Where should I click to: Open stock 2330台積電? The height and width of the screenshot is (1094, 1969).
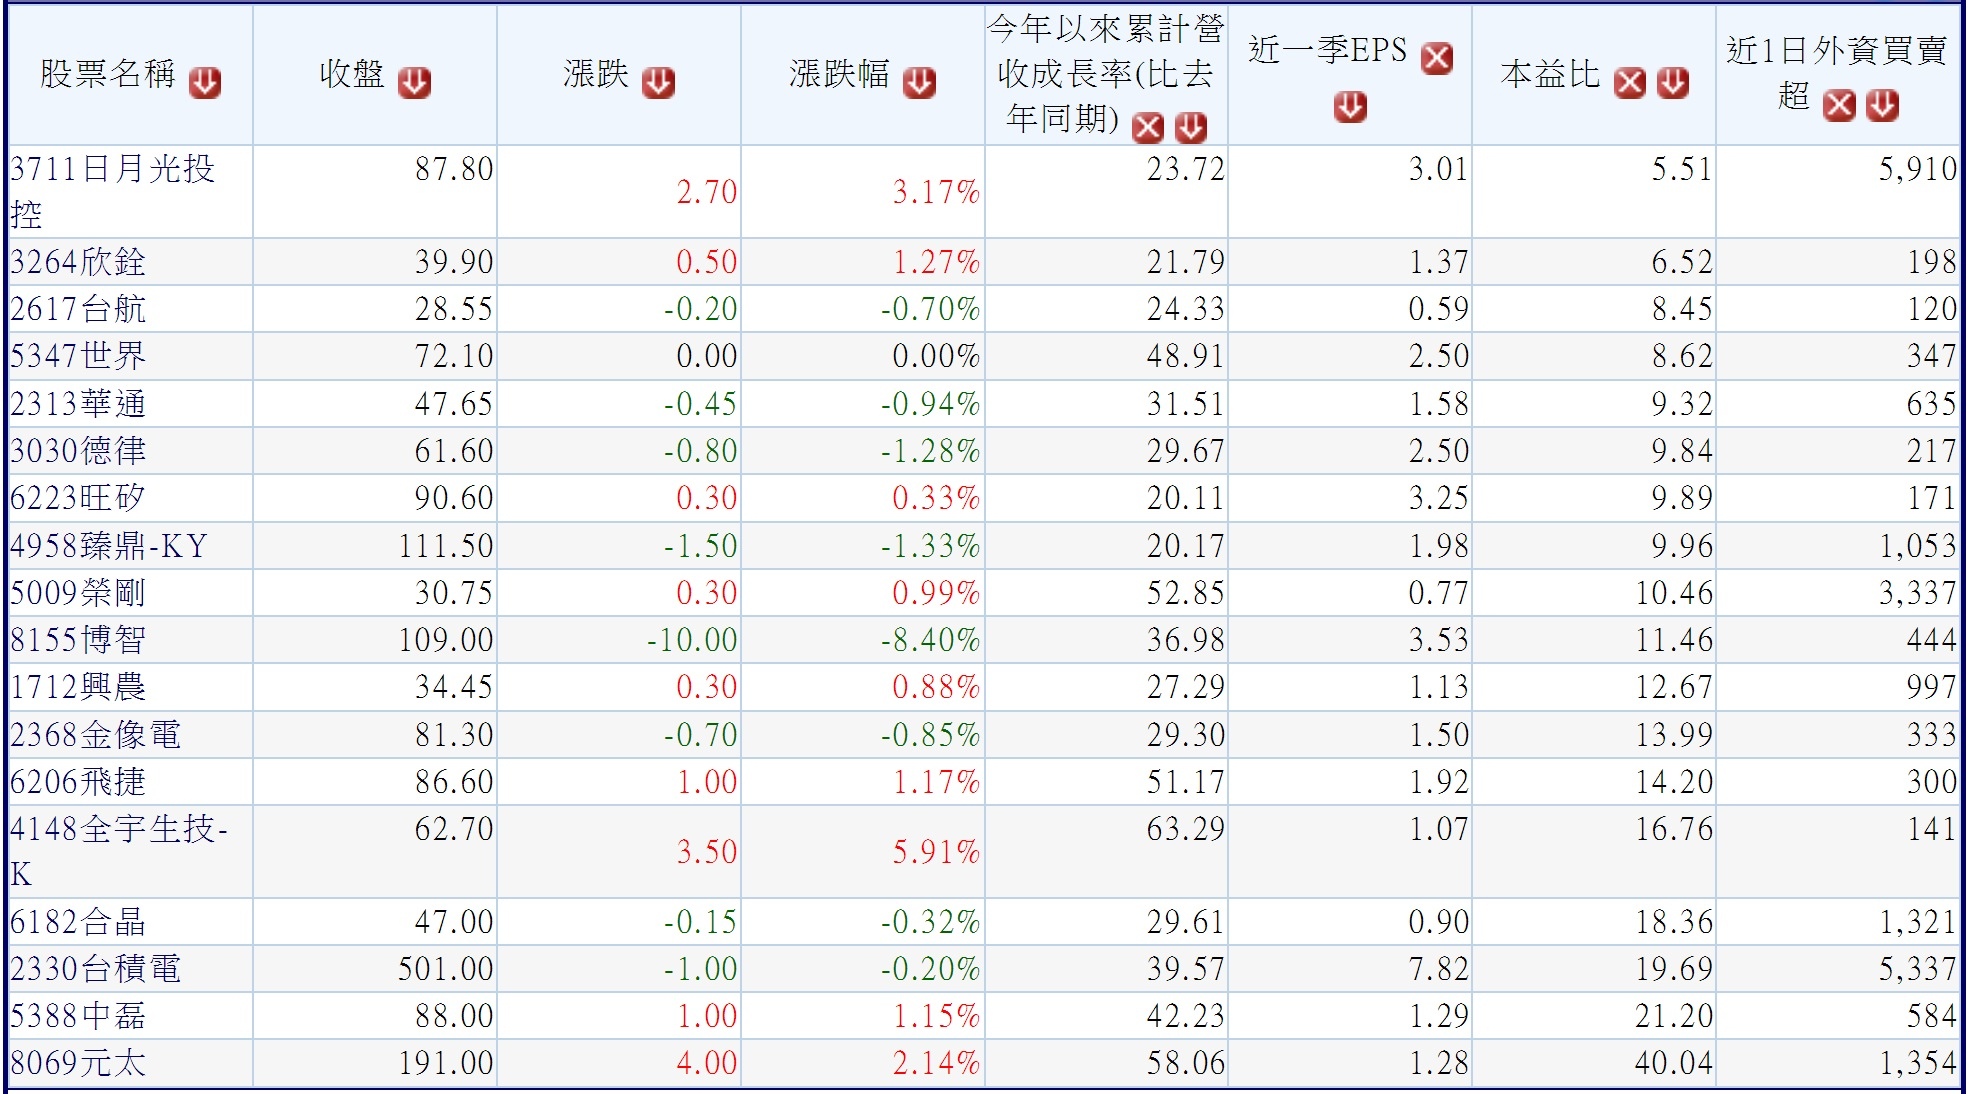coord(95,968)
